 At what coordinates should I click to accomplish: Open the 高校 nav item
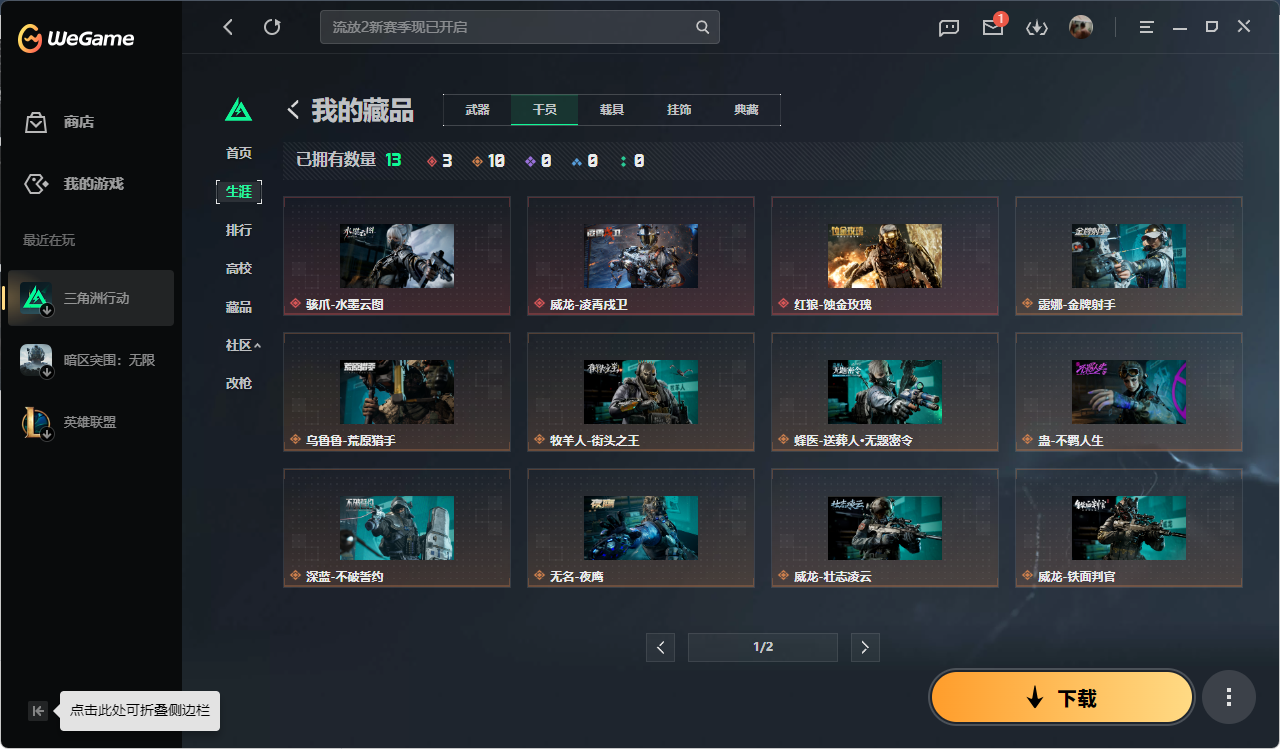click(x=239, y=268)
